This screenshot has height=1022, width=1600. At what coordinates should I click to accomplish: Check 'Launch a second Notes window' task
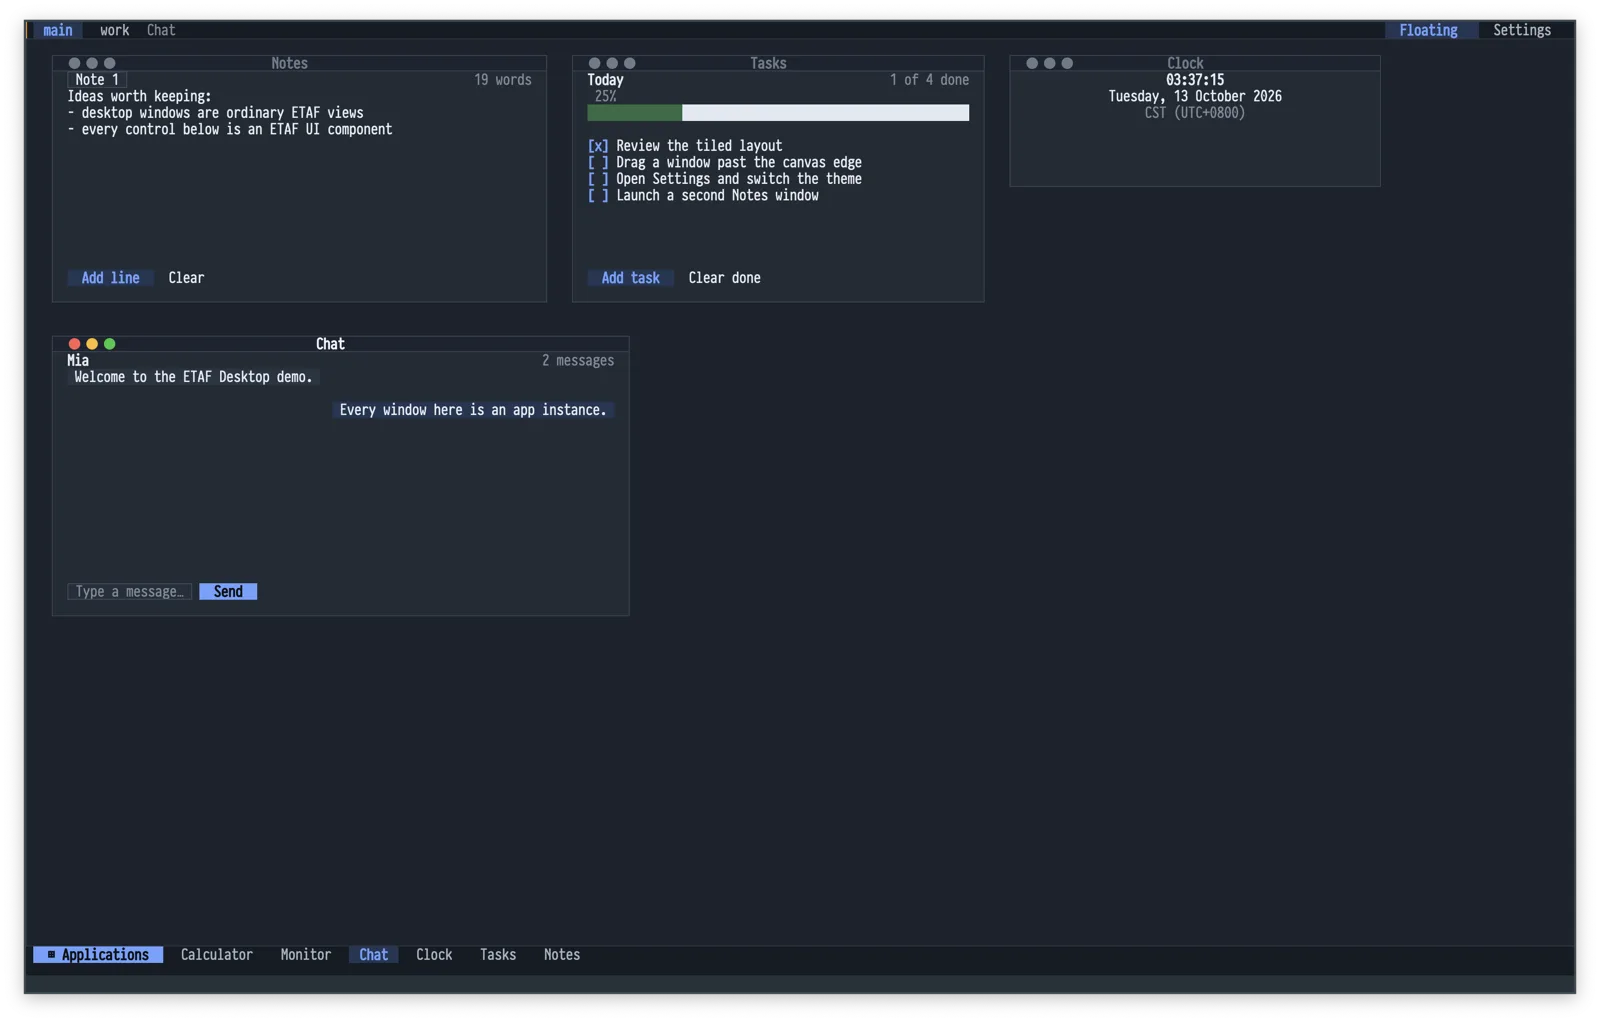coord(598,196)
